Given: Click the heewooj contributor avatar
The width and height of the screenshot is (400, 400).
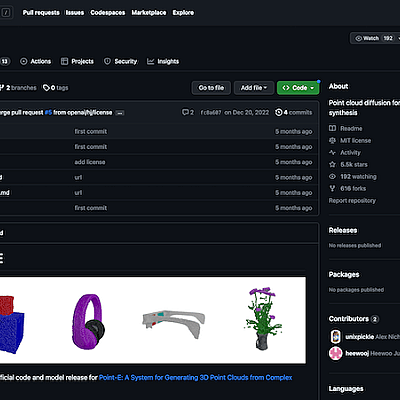Looking at the screenshot, I should point(336,353).
